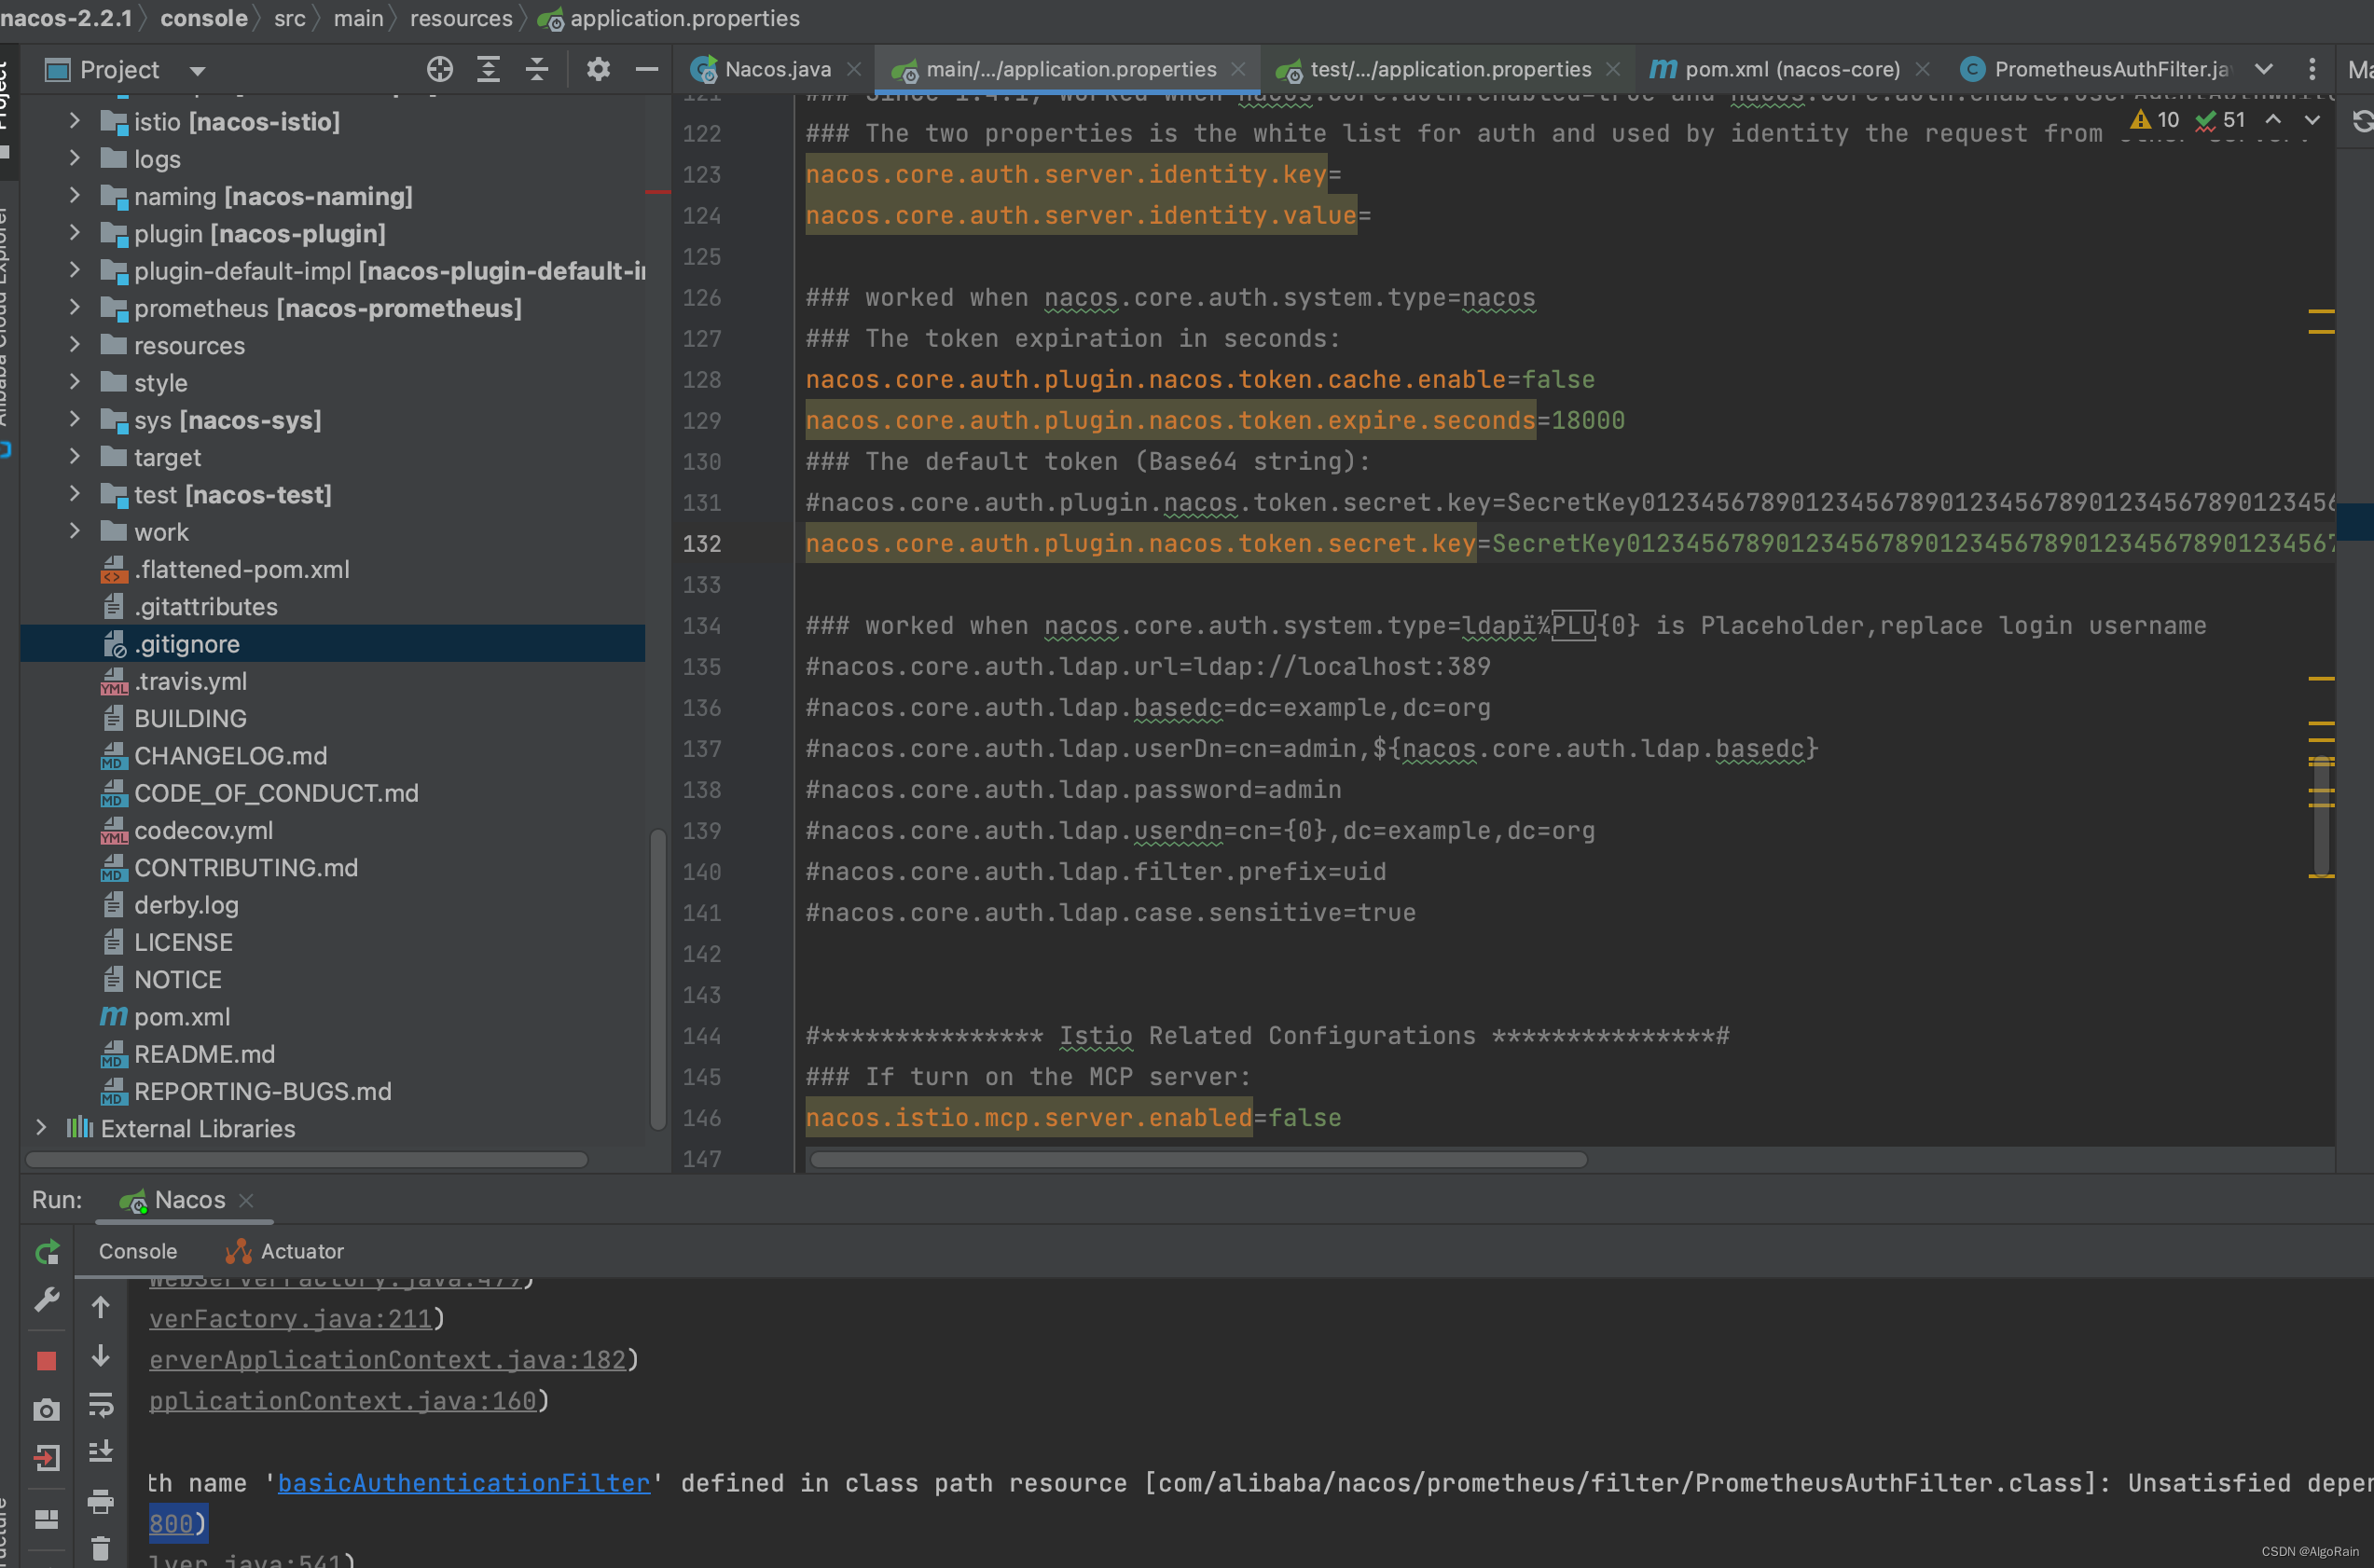This screenshot has width=2374, height=1568.
Task: Click the Project panel horizontal scrollbar
Action: (x=306, y=1159)
